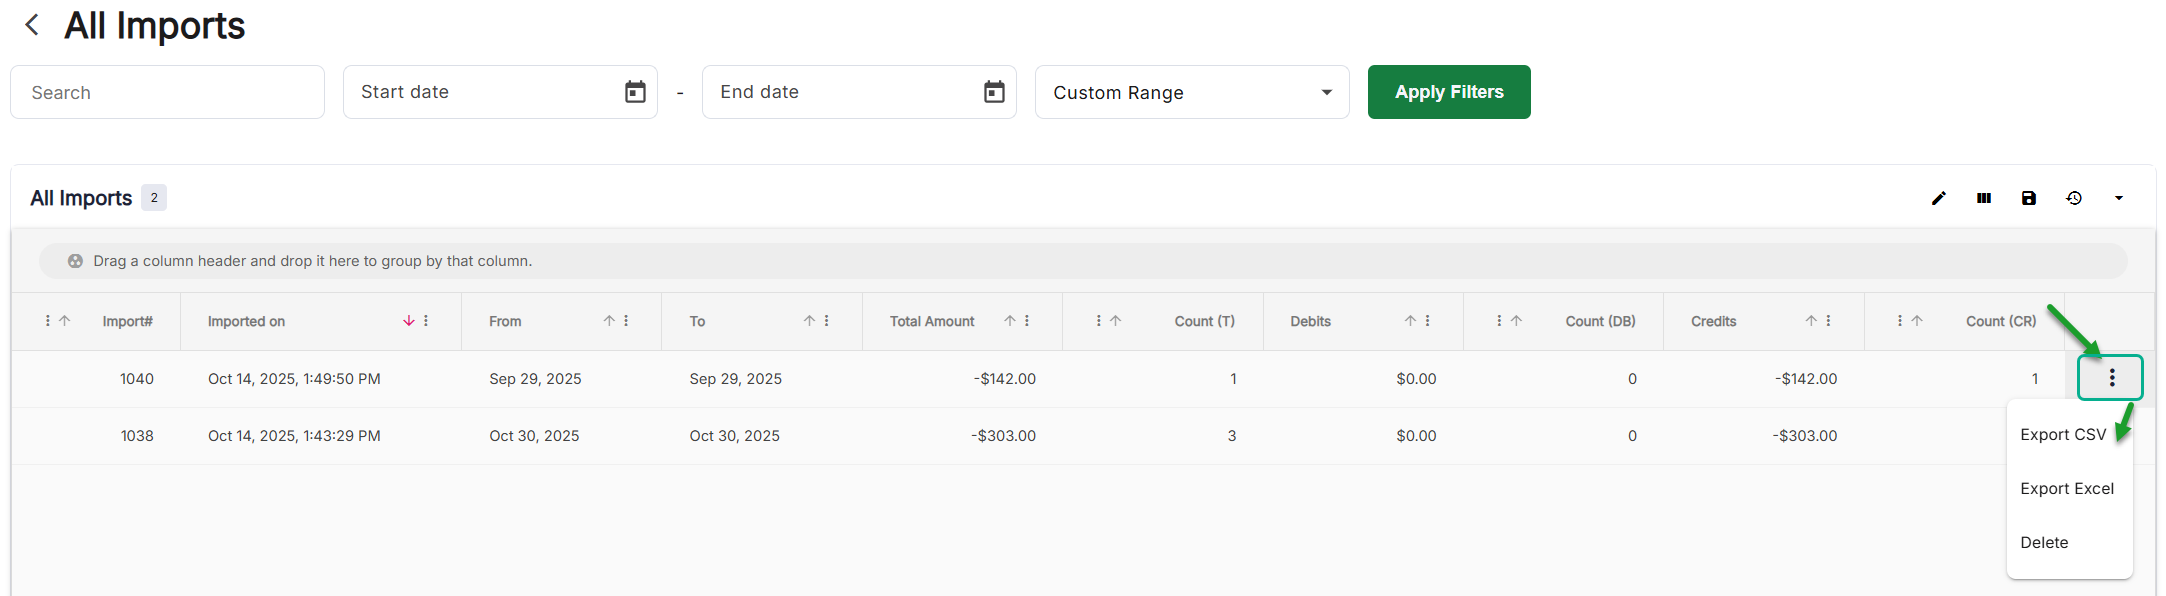Viewport: 2166px width, 596px height.
Task: Click the save layout icon
Action: [x=2029, y=198]
